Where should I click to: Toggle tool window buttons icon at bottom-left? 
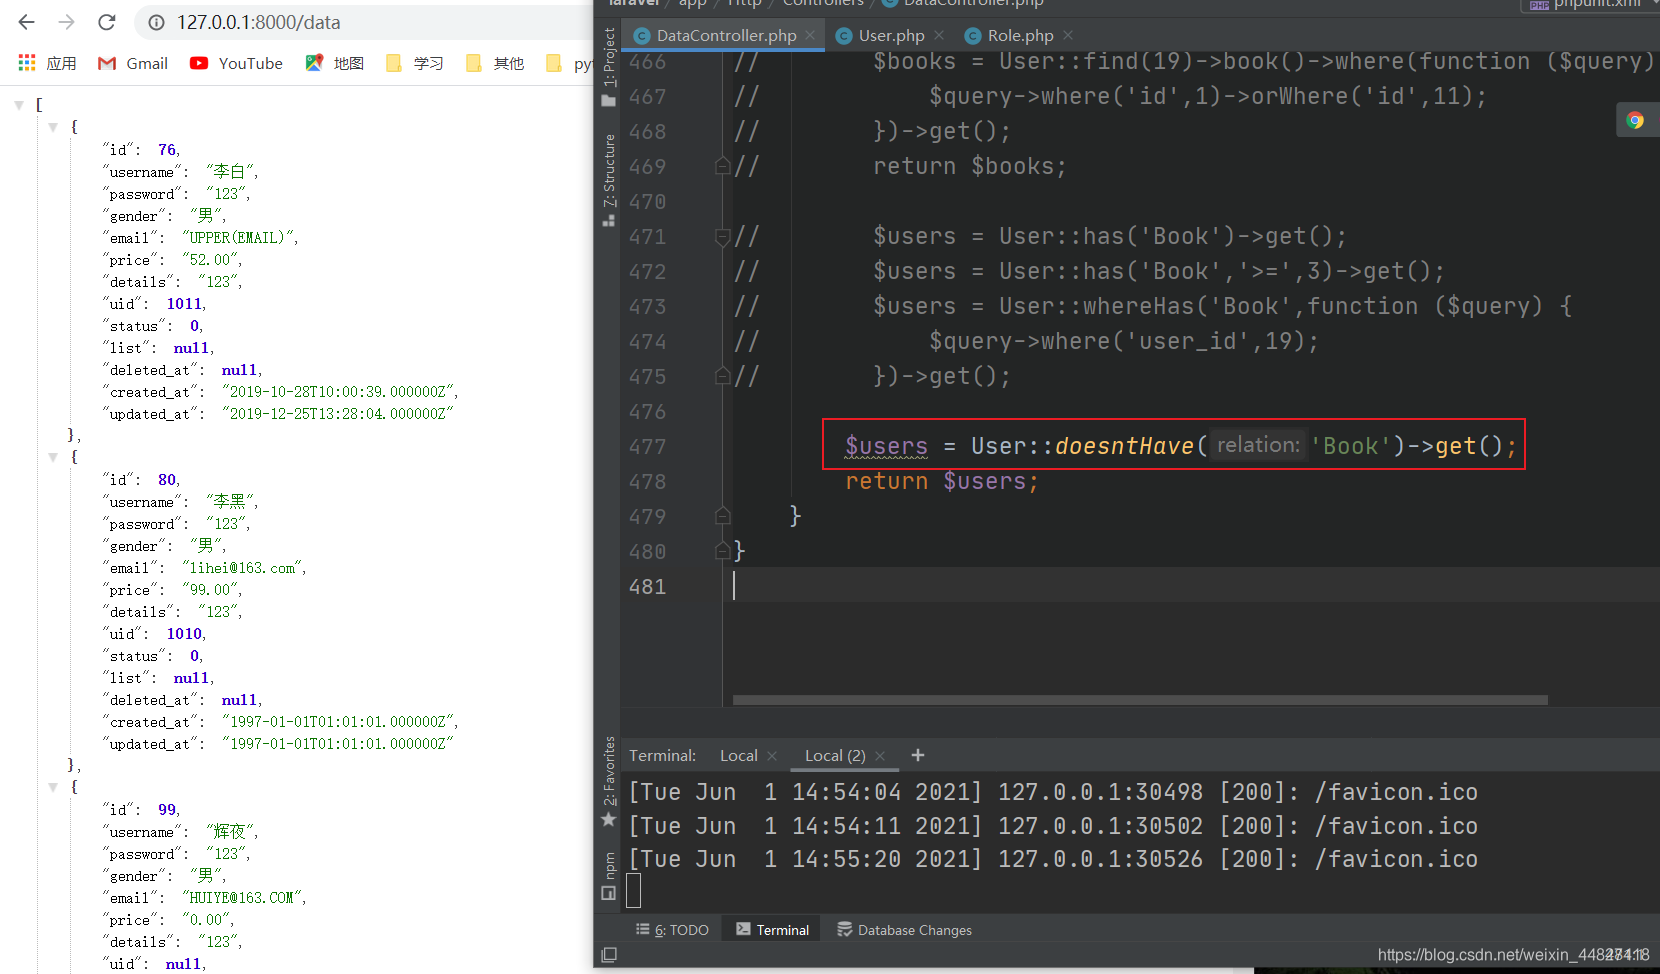point(608,956)
